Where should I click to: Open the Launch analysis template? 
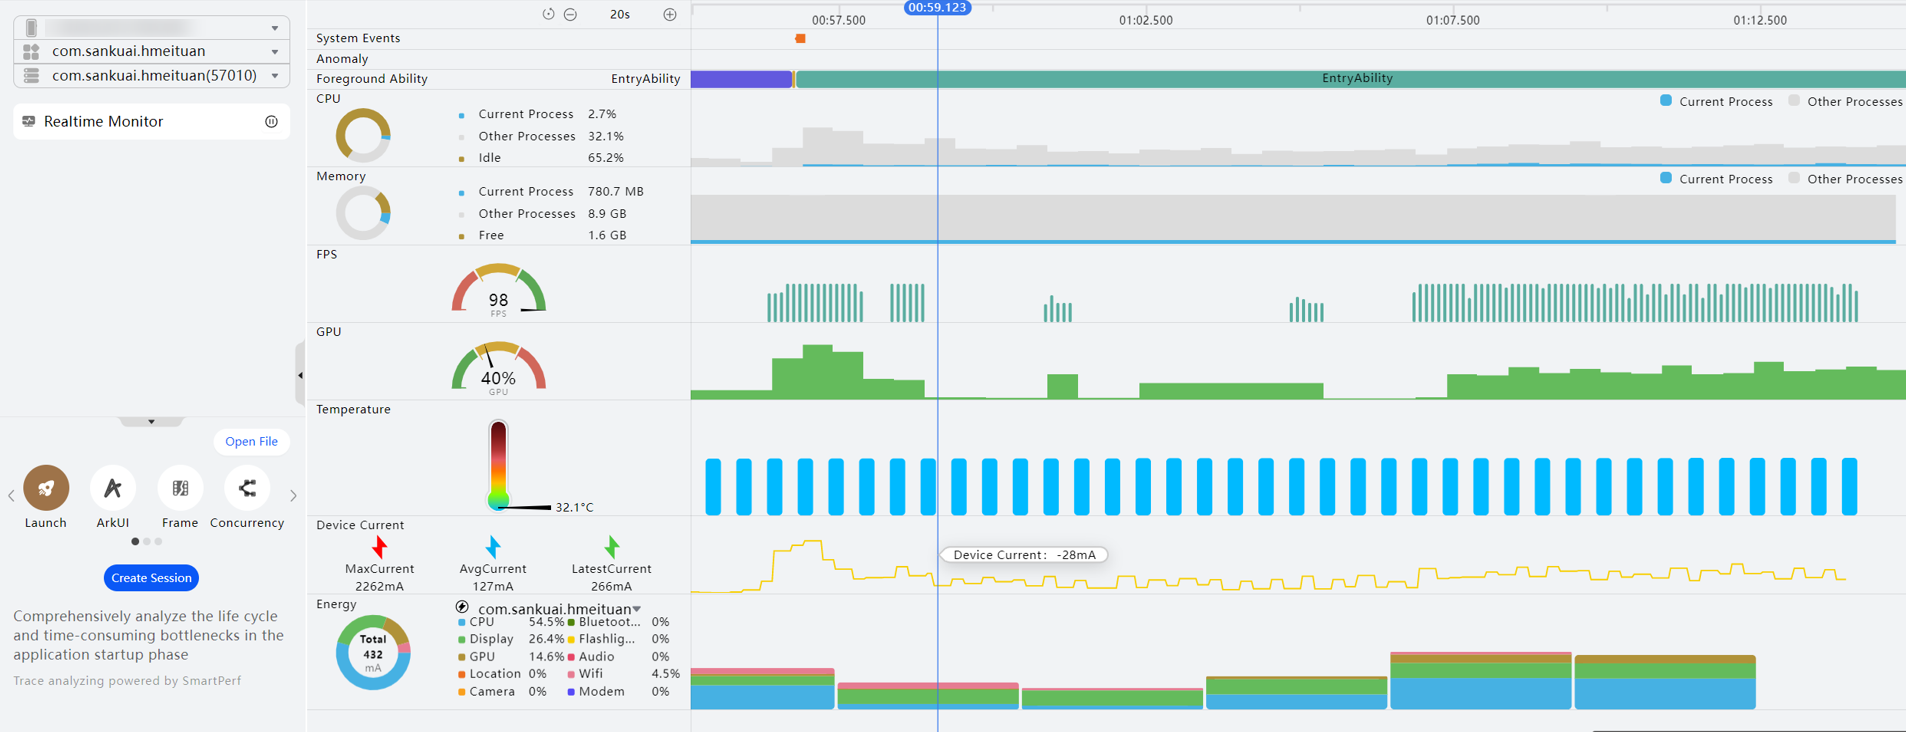coord(46,488)
